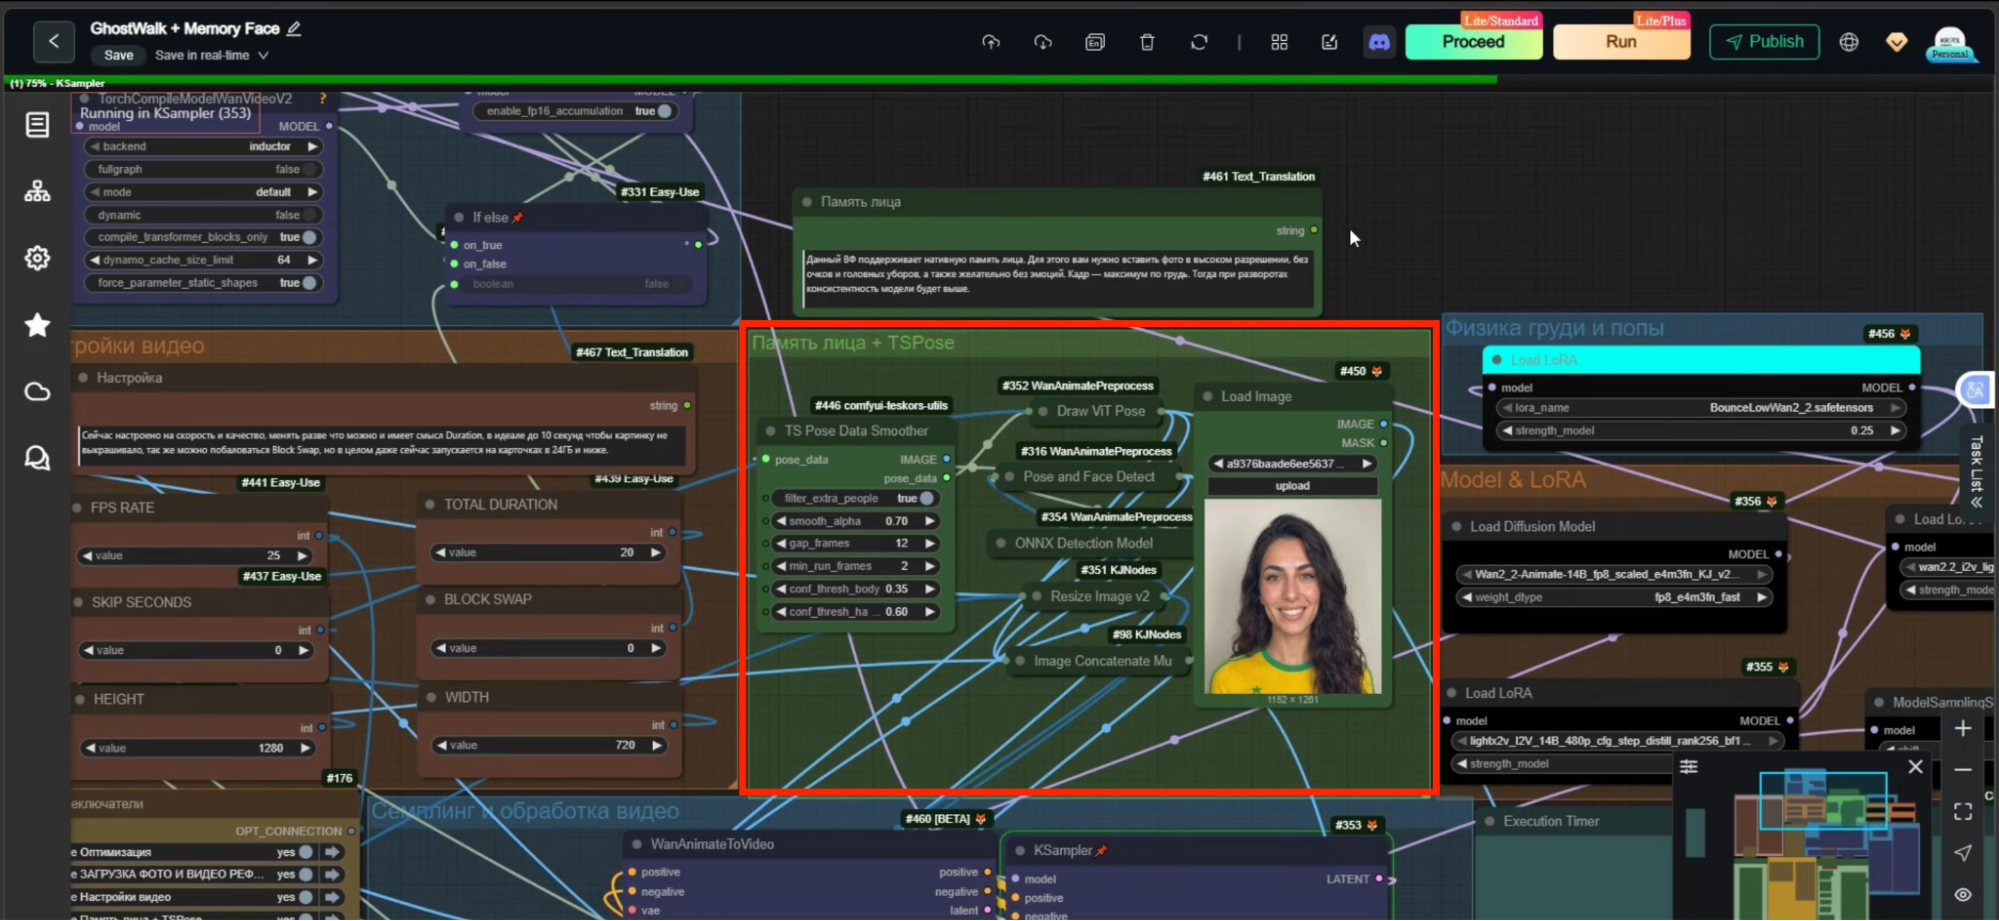
Task: Click the Publish button
Action: 1764,42
